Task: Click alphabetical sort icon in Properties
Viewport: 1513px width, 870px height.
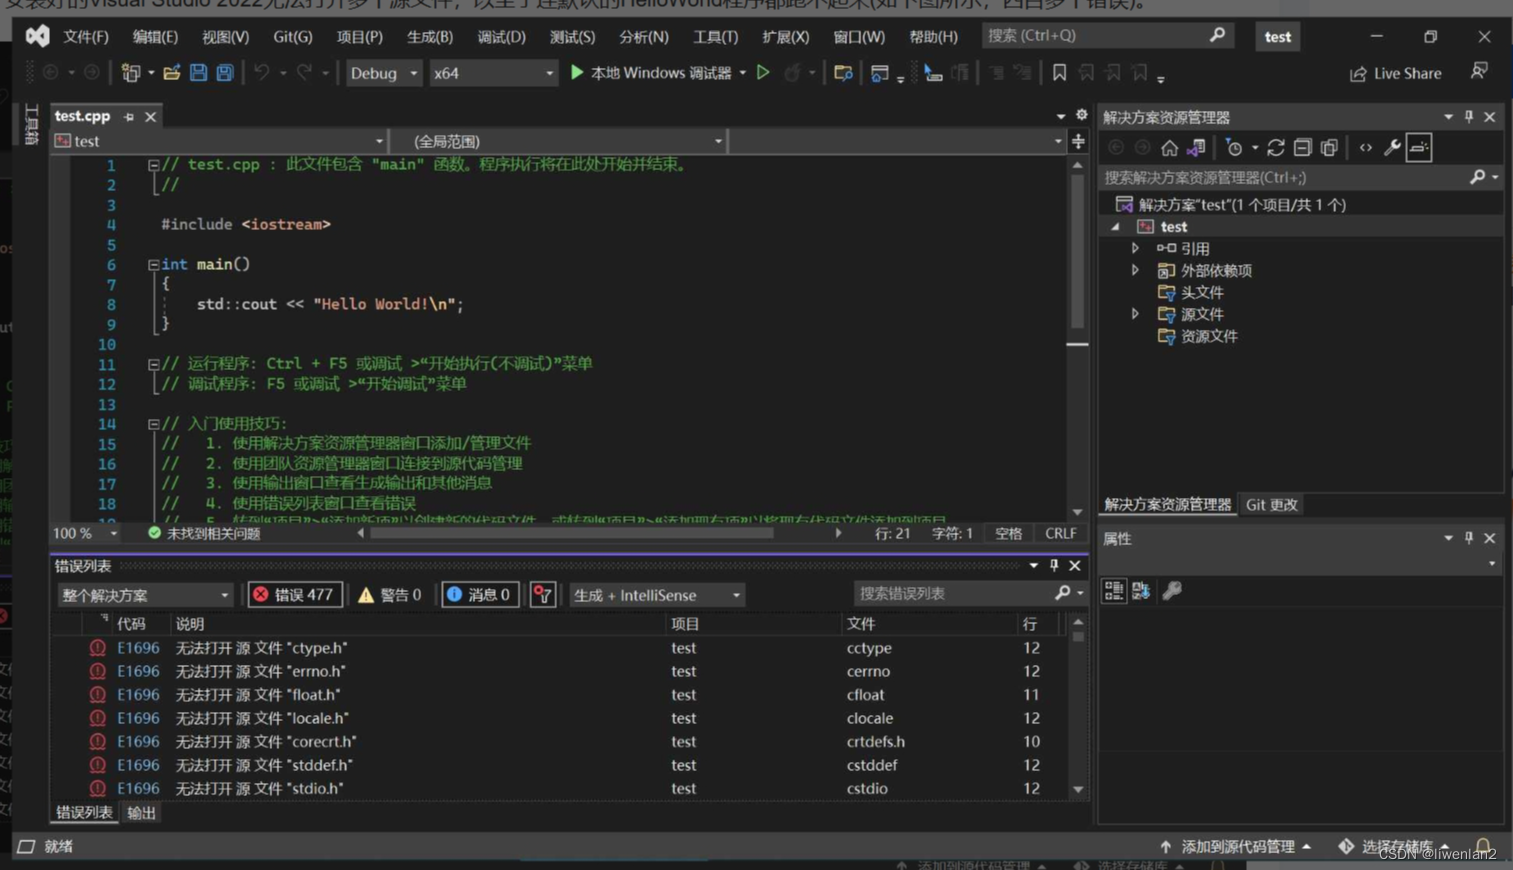Action: click(x=1141, y=591)
